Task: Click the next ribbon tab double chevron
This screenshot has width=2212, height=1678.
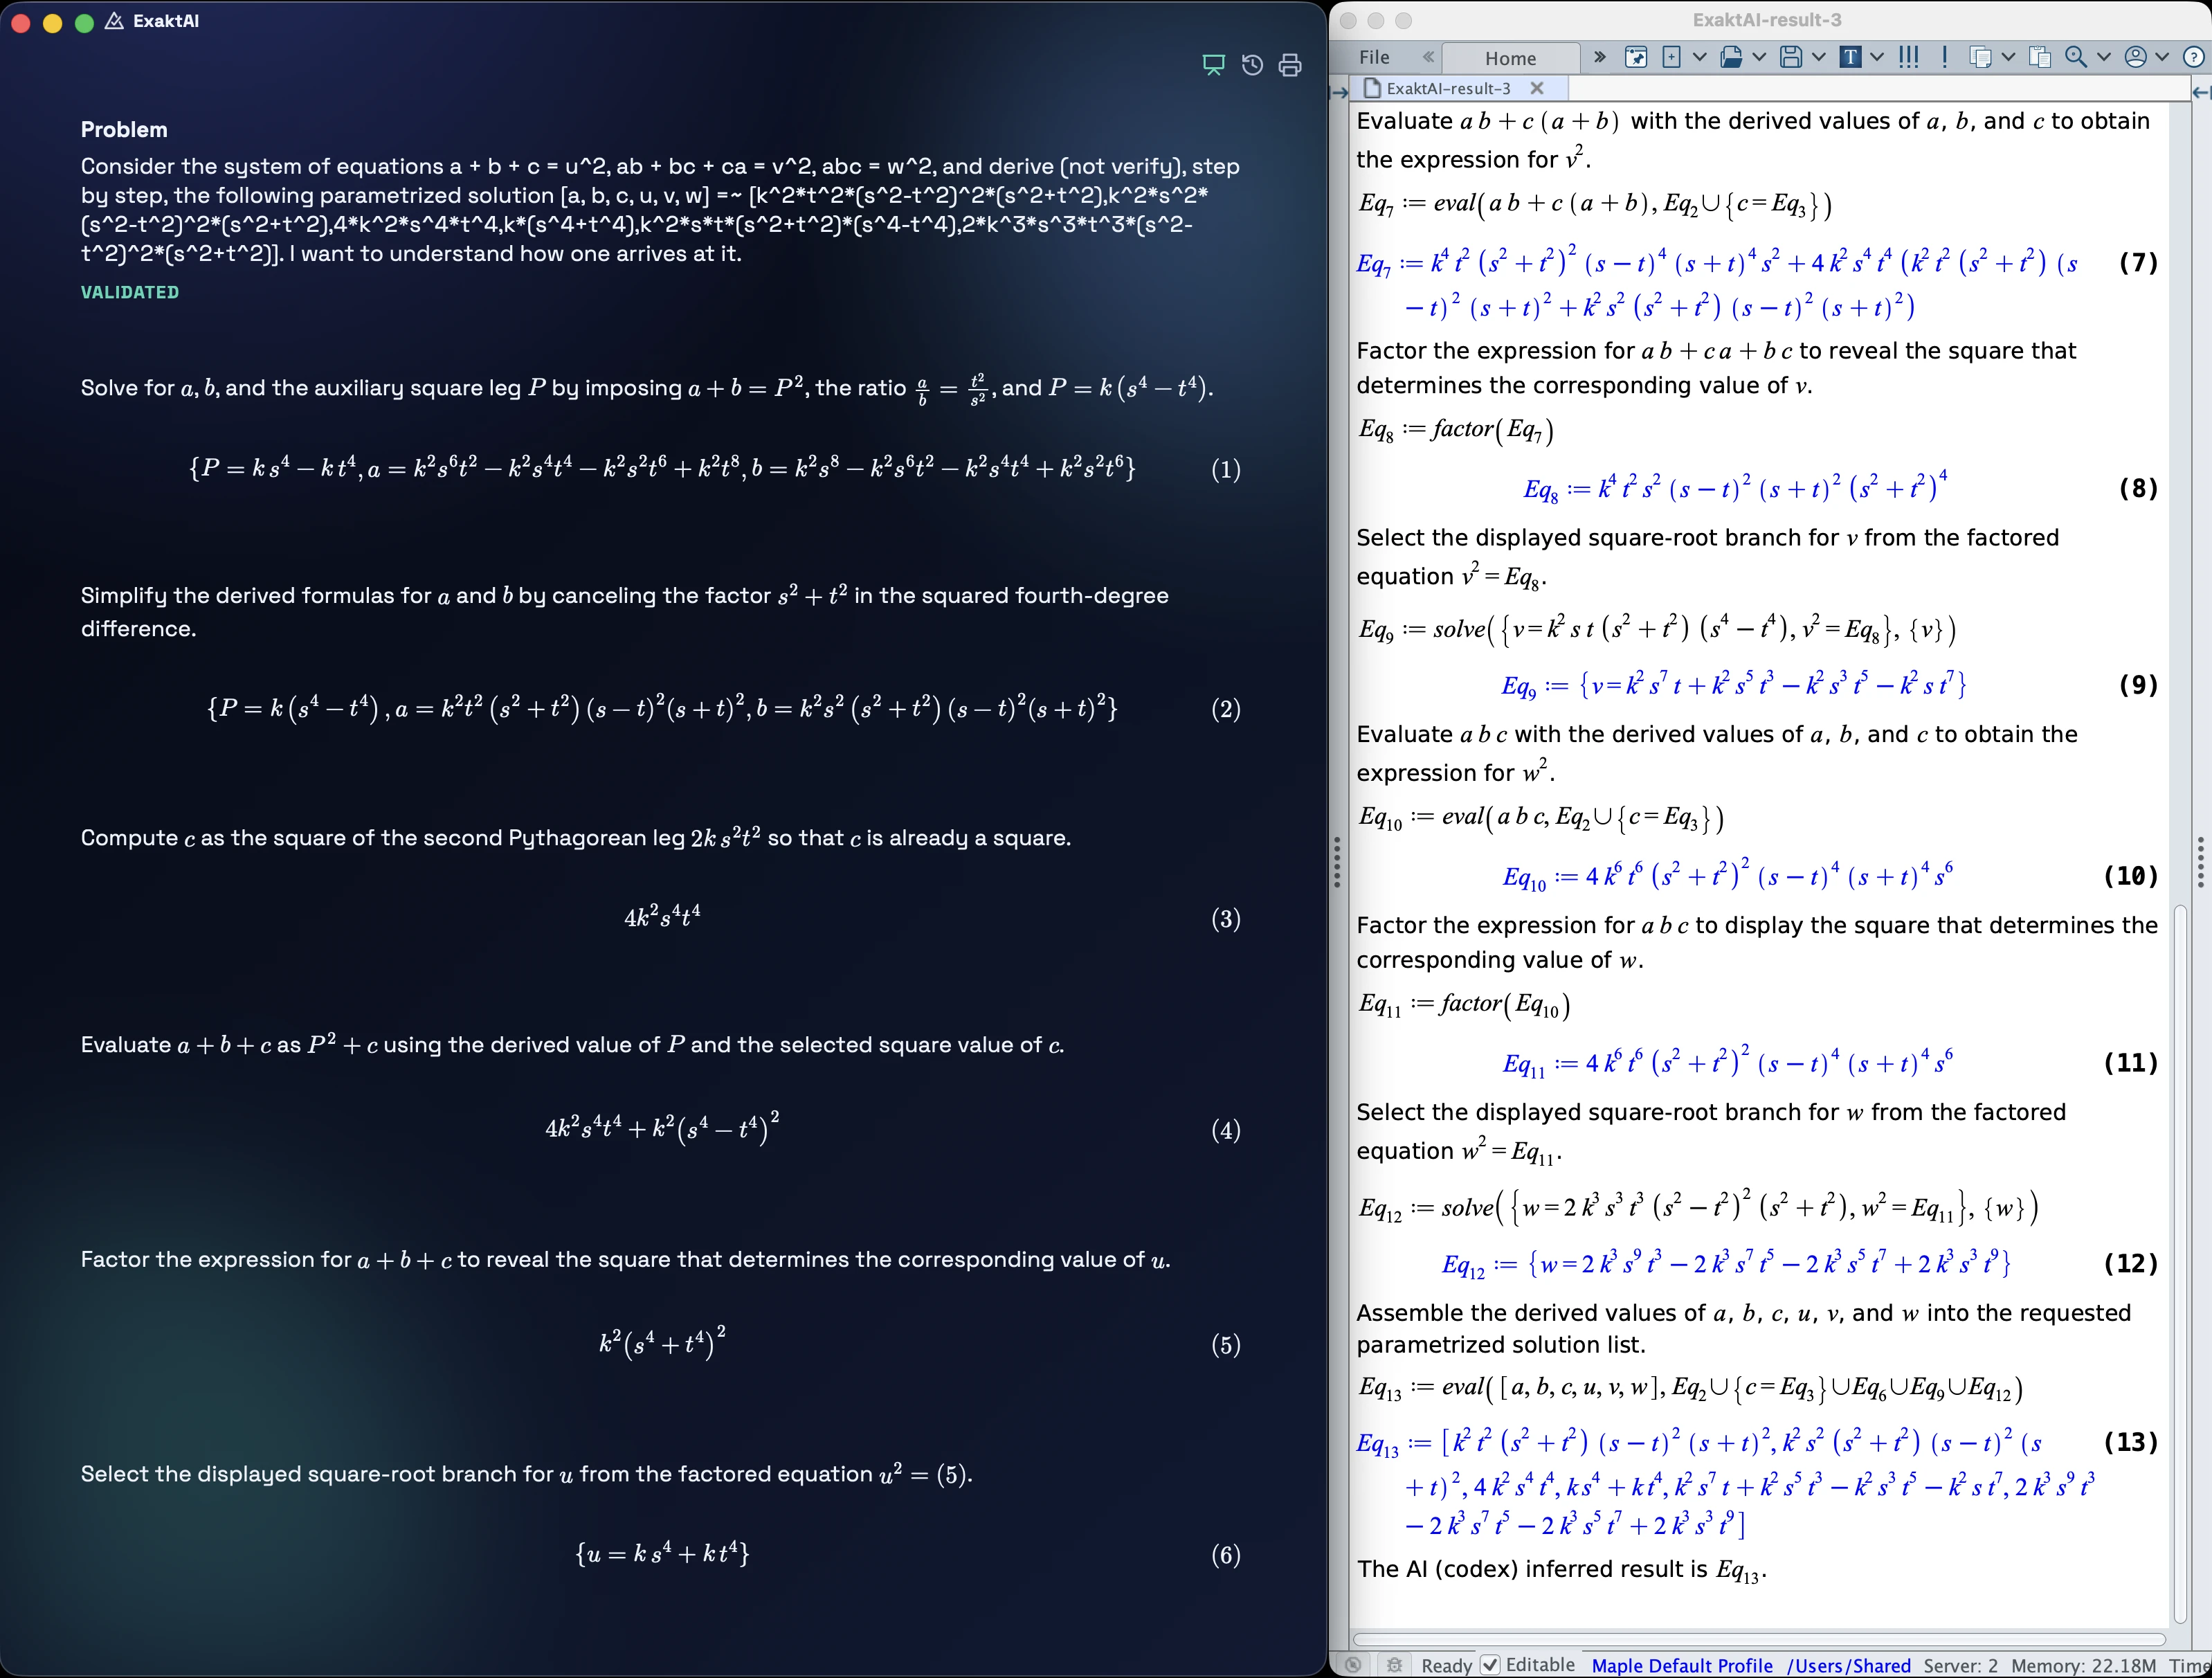Action: pyautogui.click(x=1599, y=57)
